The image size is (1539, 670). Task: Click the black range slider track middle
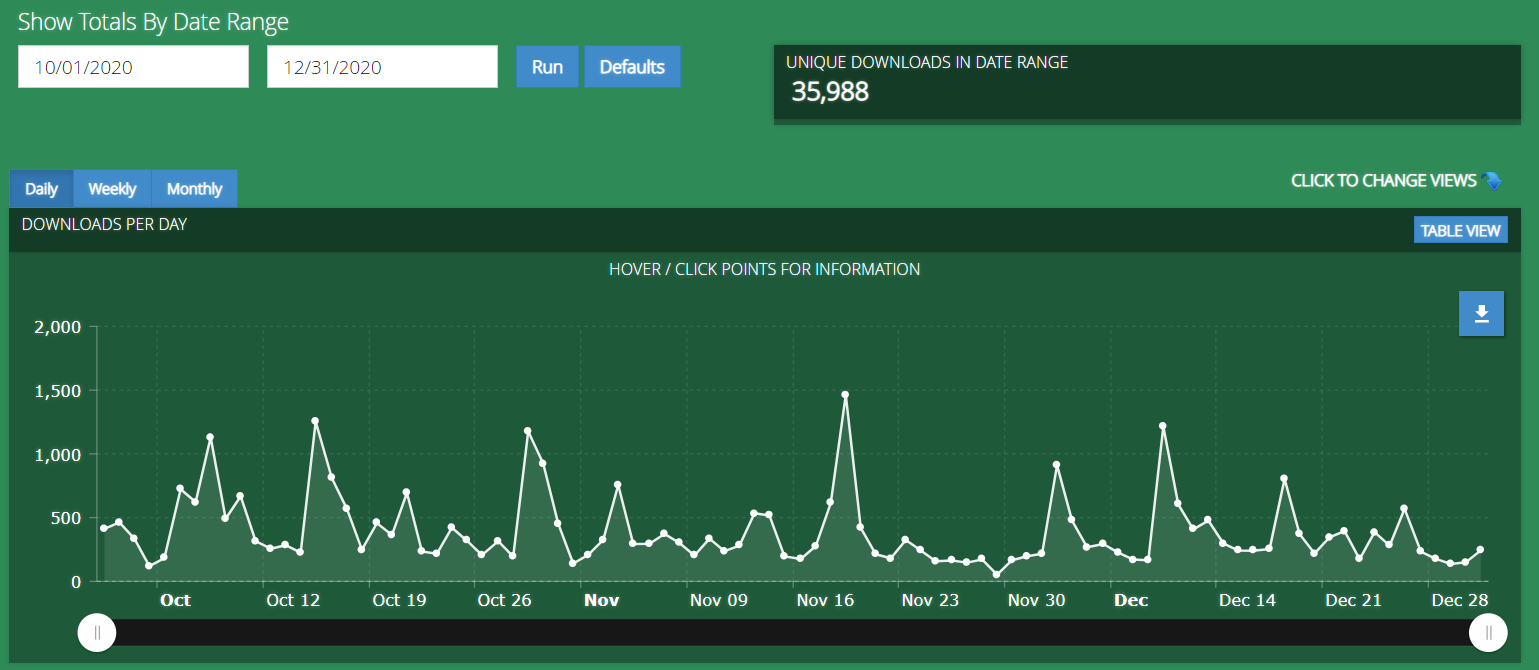(x=792, y=632)
